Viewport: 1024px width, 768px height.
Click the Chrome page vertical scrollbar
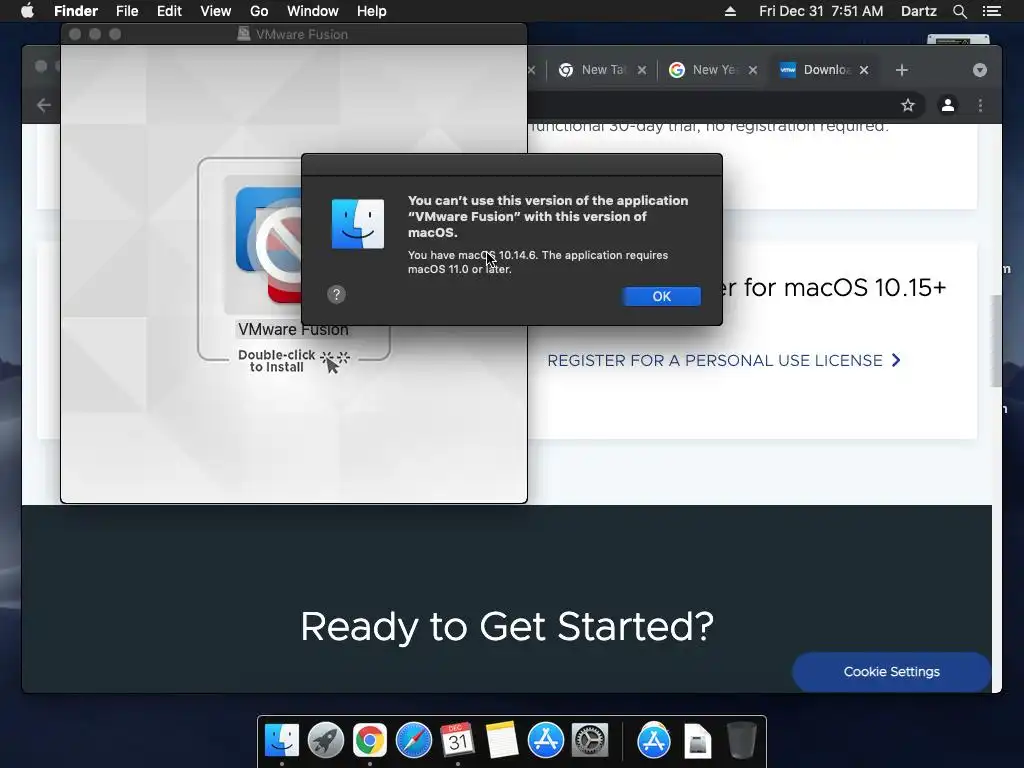(996, 341)
